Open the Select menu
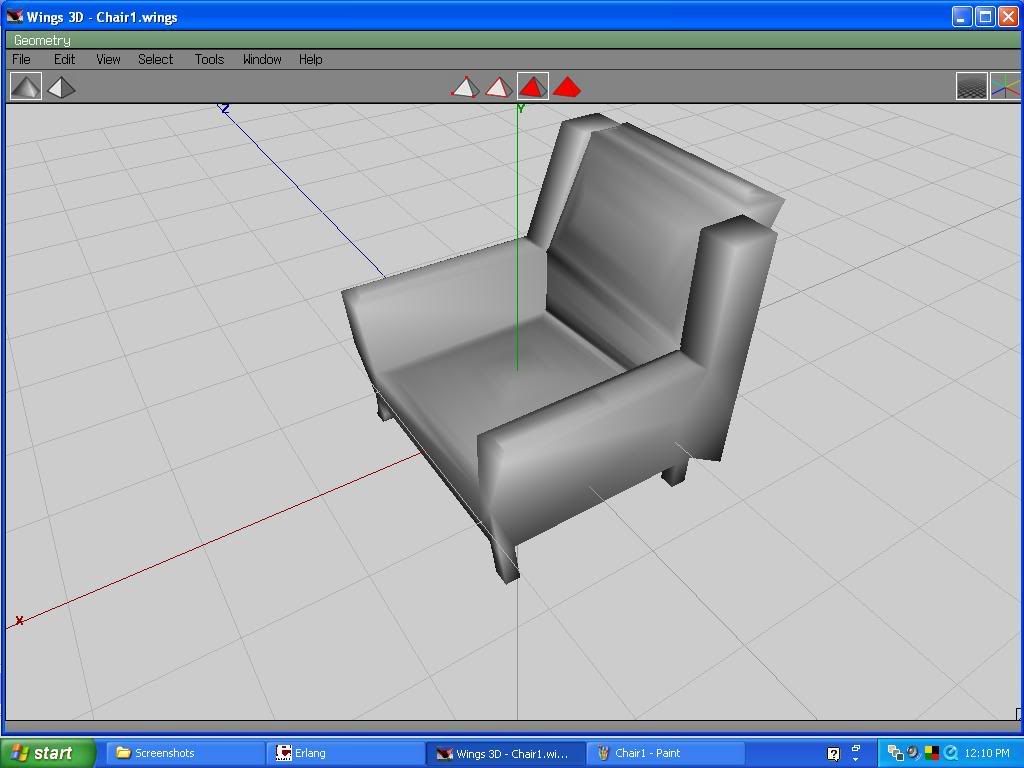 click(x=155, y=59)
